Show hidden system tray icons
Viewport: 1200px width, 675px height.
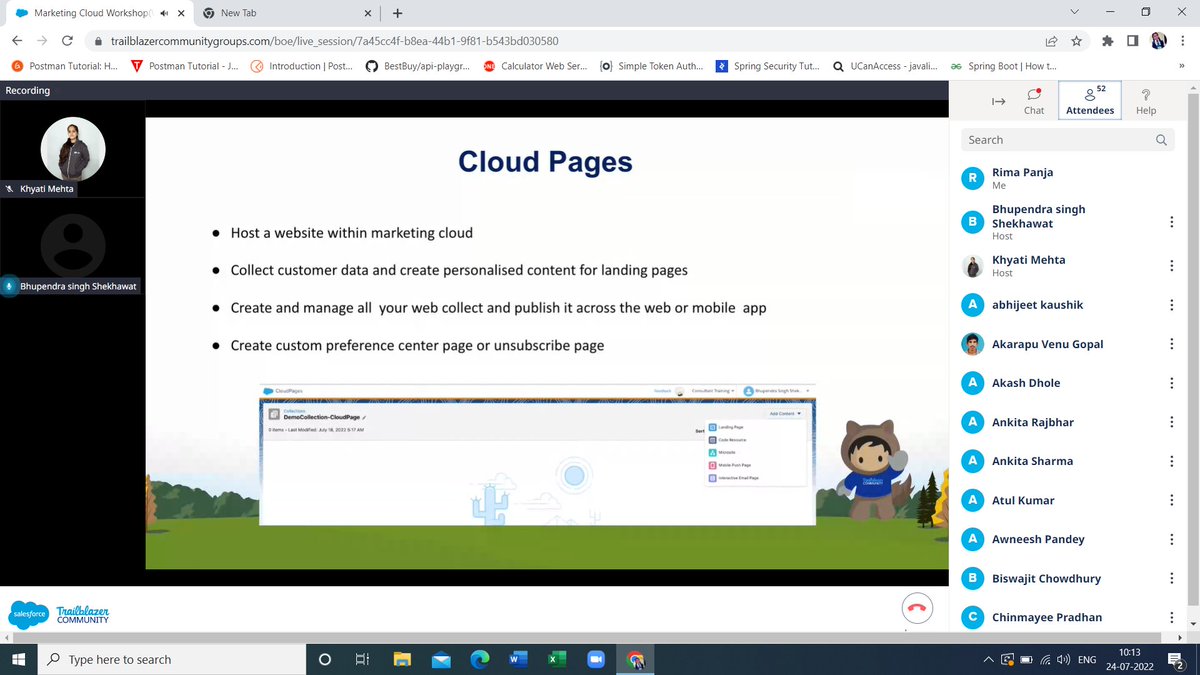pyautogui.click(x=988, y=660)
